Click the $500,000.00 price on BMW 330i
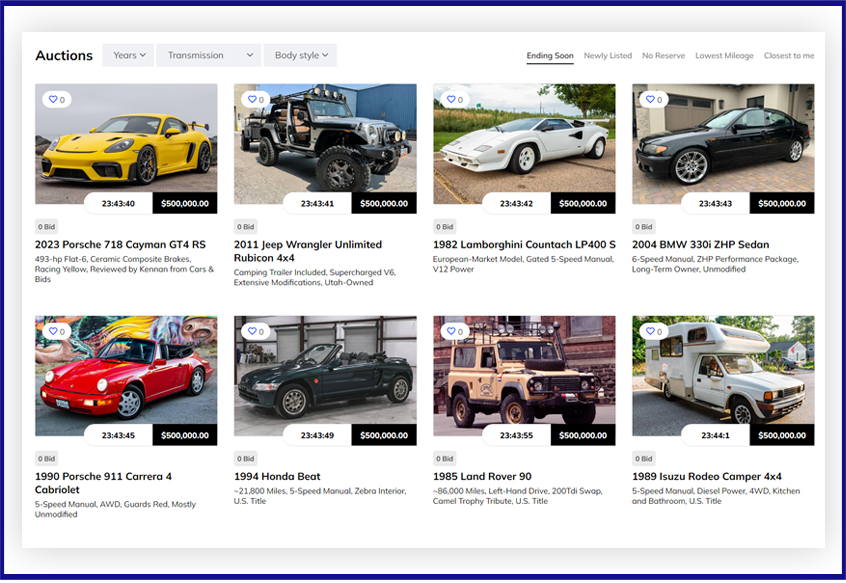Viewport: 846px width, 583px height. pos(782,203)
